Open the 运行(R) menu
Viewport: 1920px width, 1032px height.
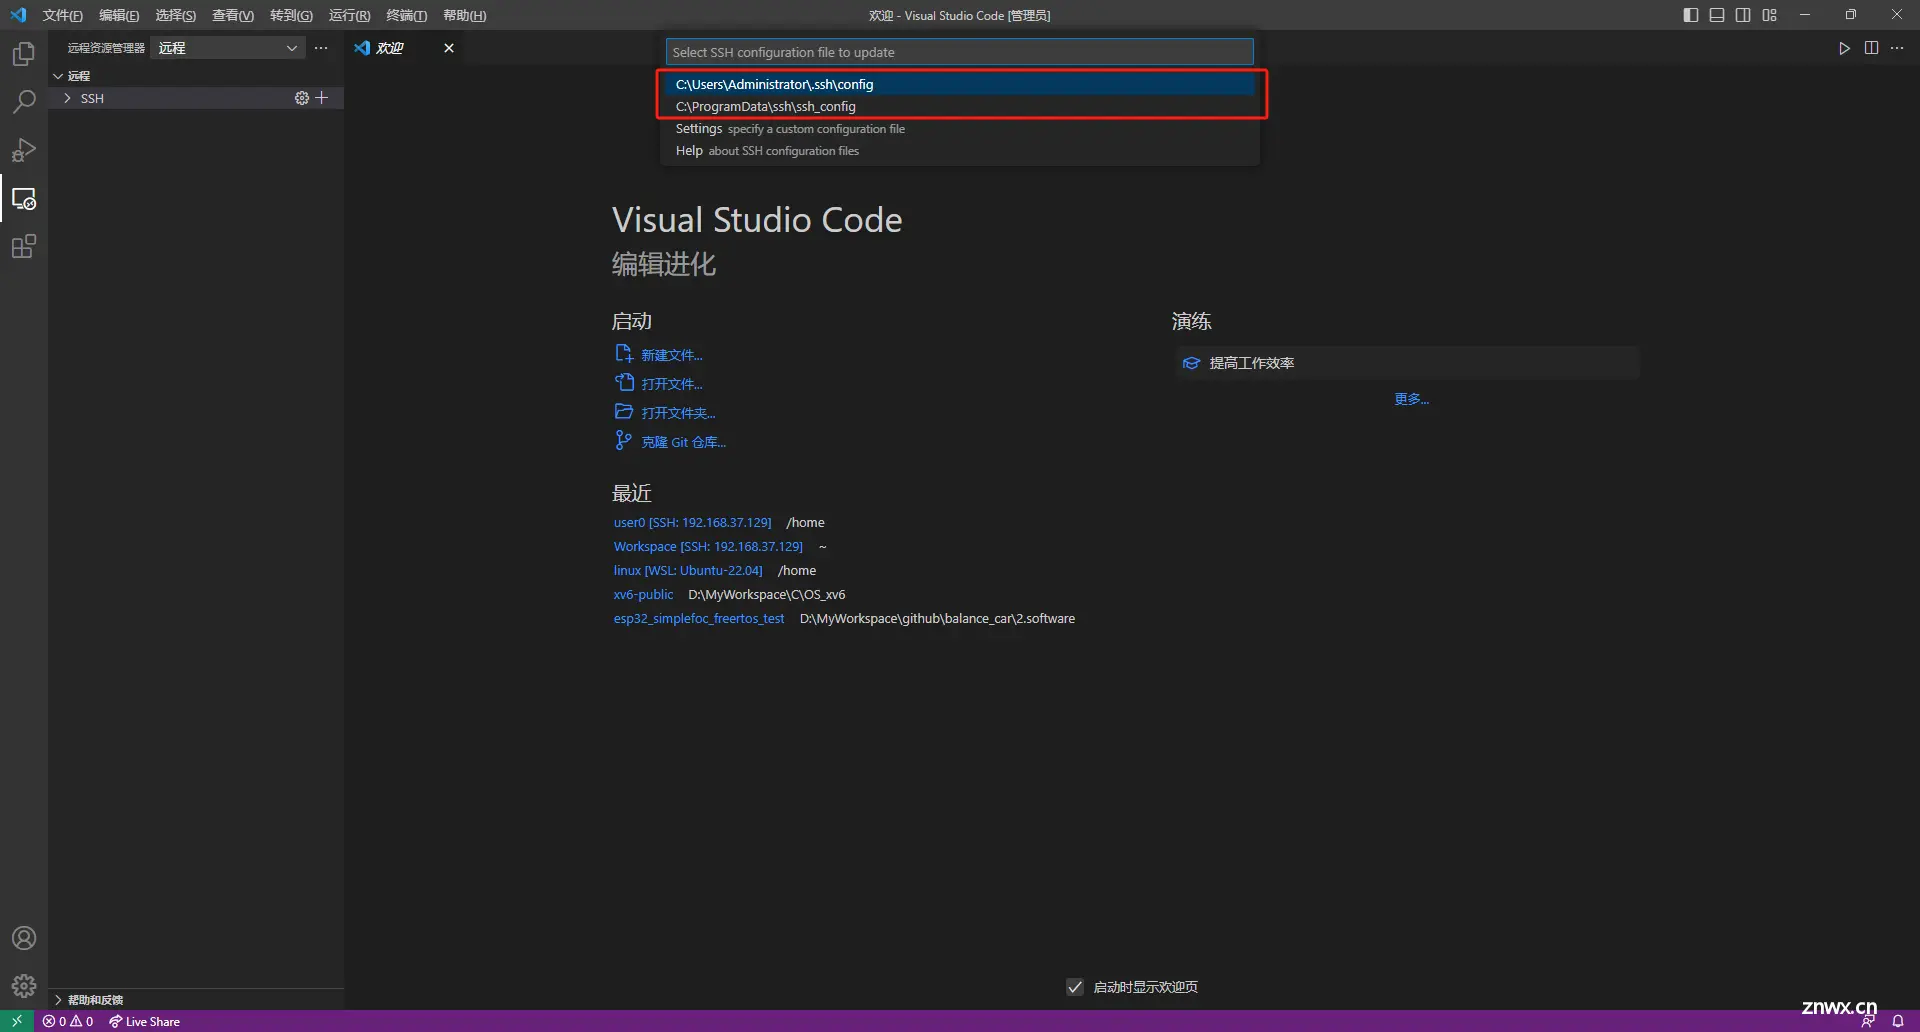(x=349, y=15)
